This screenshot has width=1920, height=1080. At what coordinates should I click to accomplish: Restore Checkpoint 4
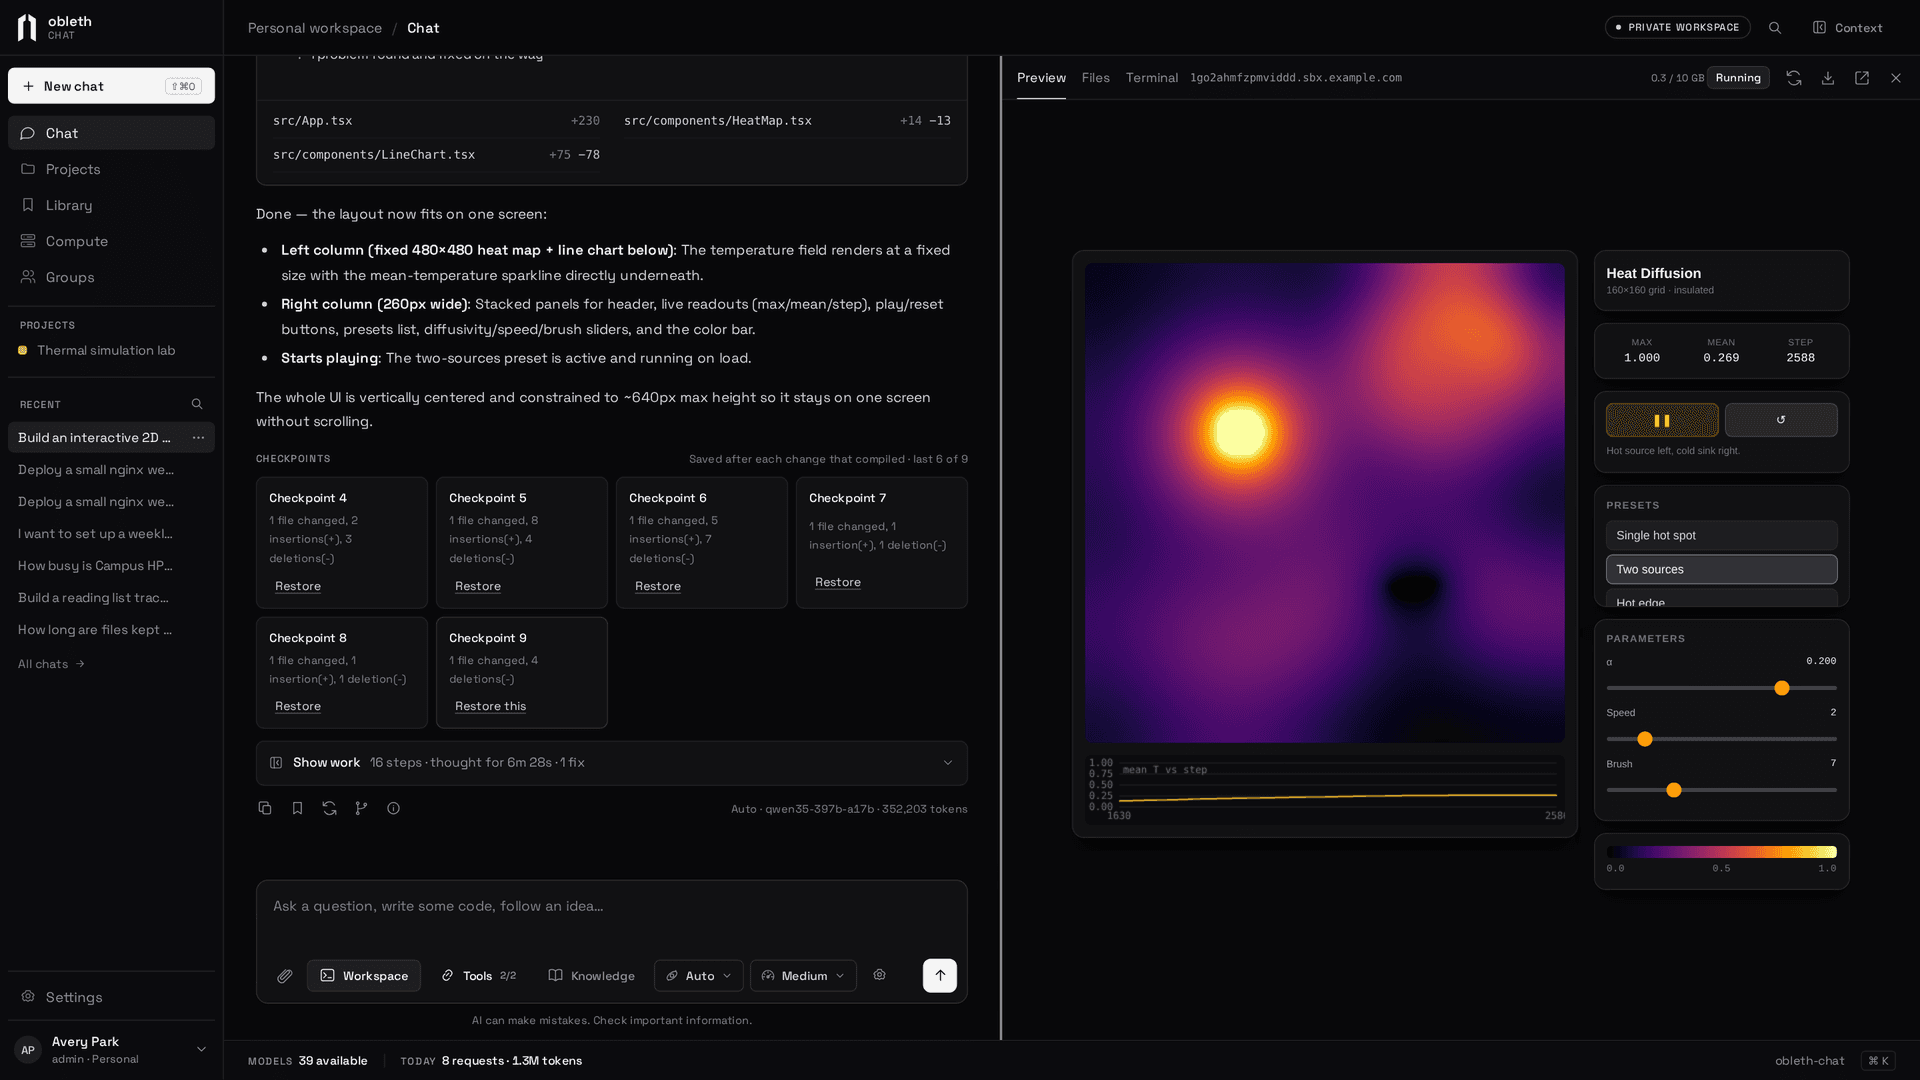click(298, 587)
